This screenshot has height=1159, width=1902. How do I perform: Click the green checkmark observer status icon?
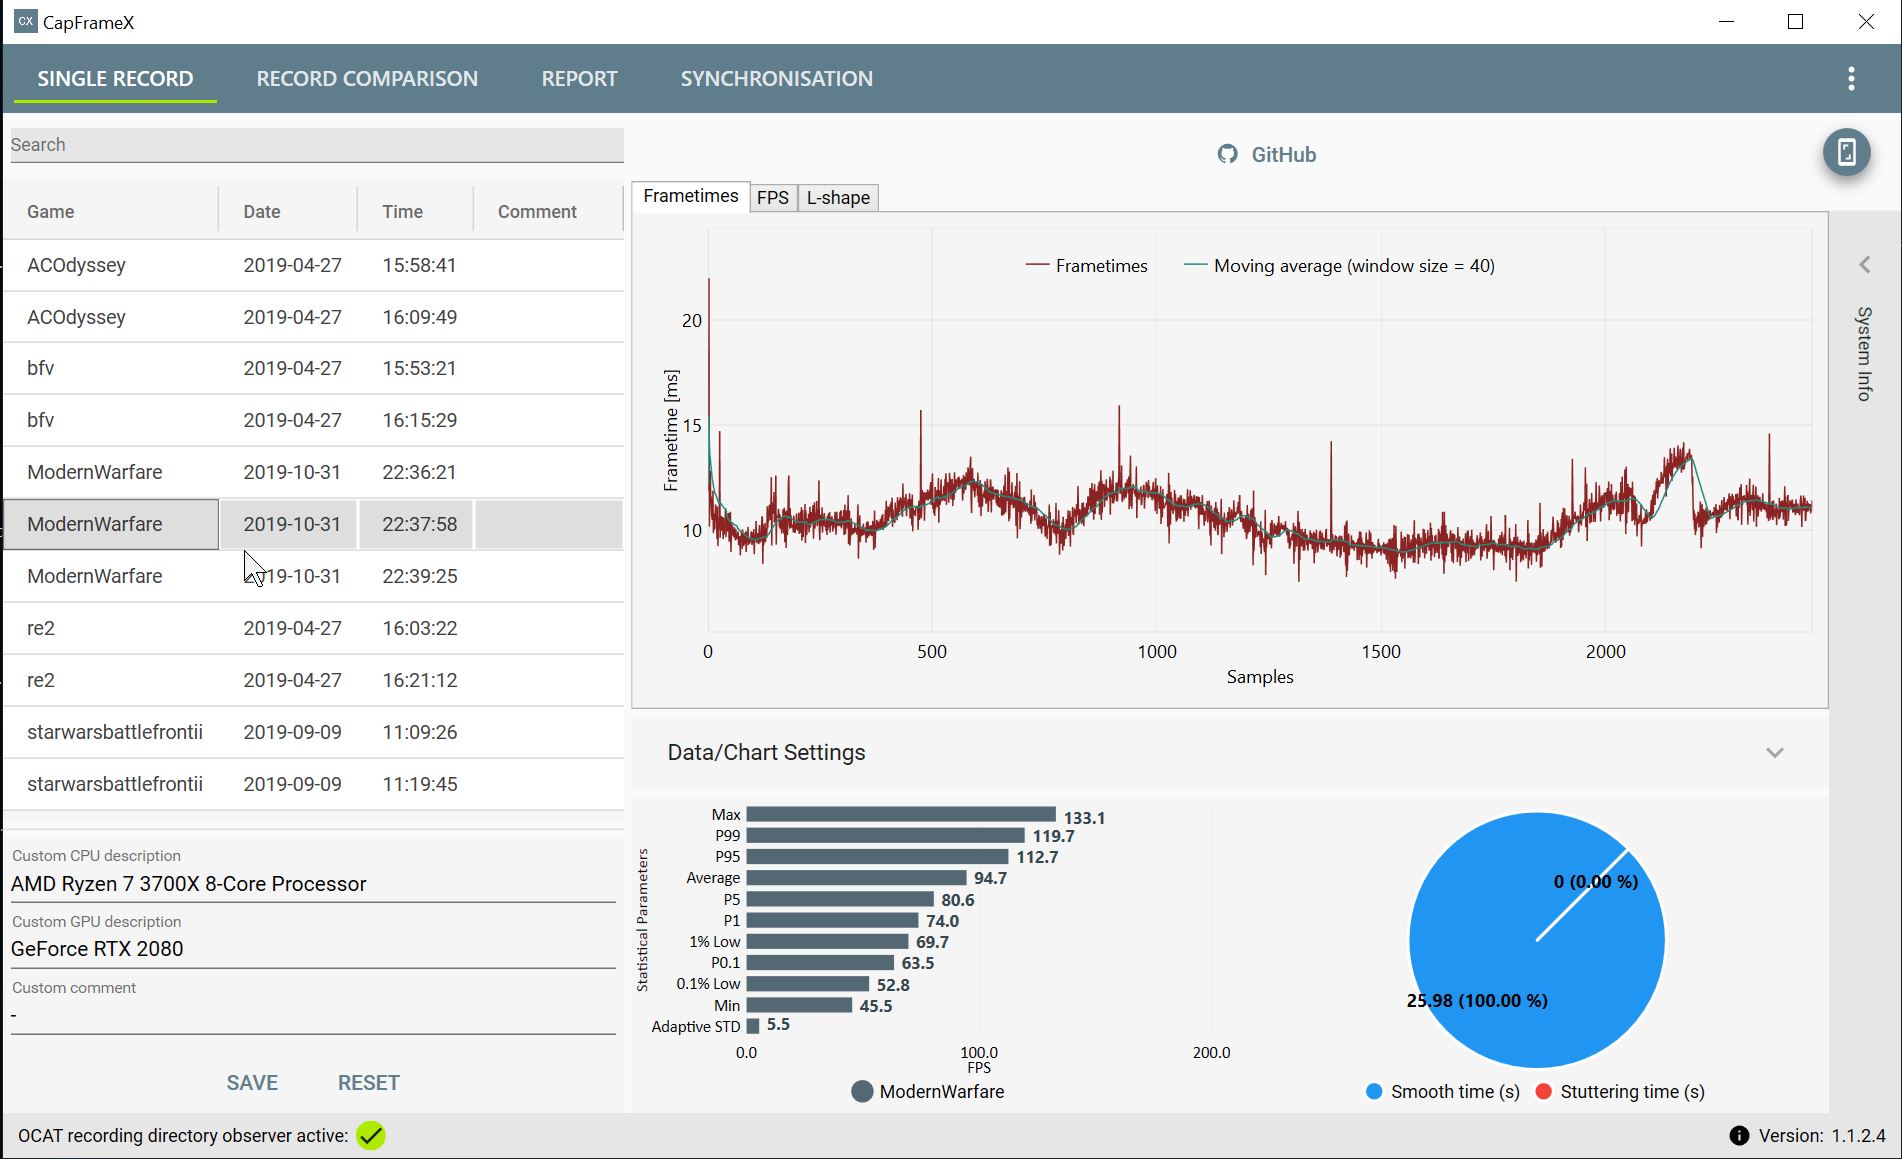point(371,1135)
